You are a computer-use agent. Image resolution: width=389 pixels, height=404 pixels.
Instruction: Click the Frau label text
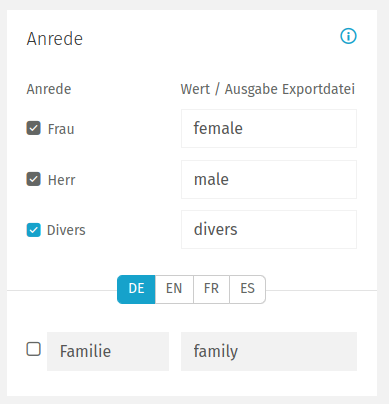(61, 129)
